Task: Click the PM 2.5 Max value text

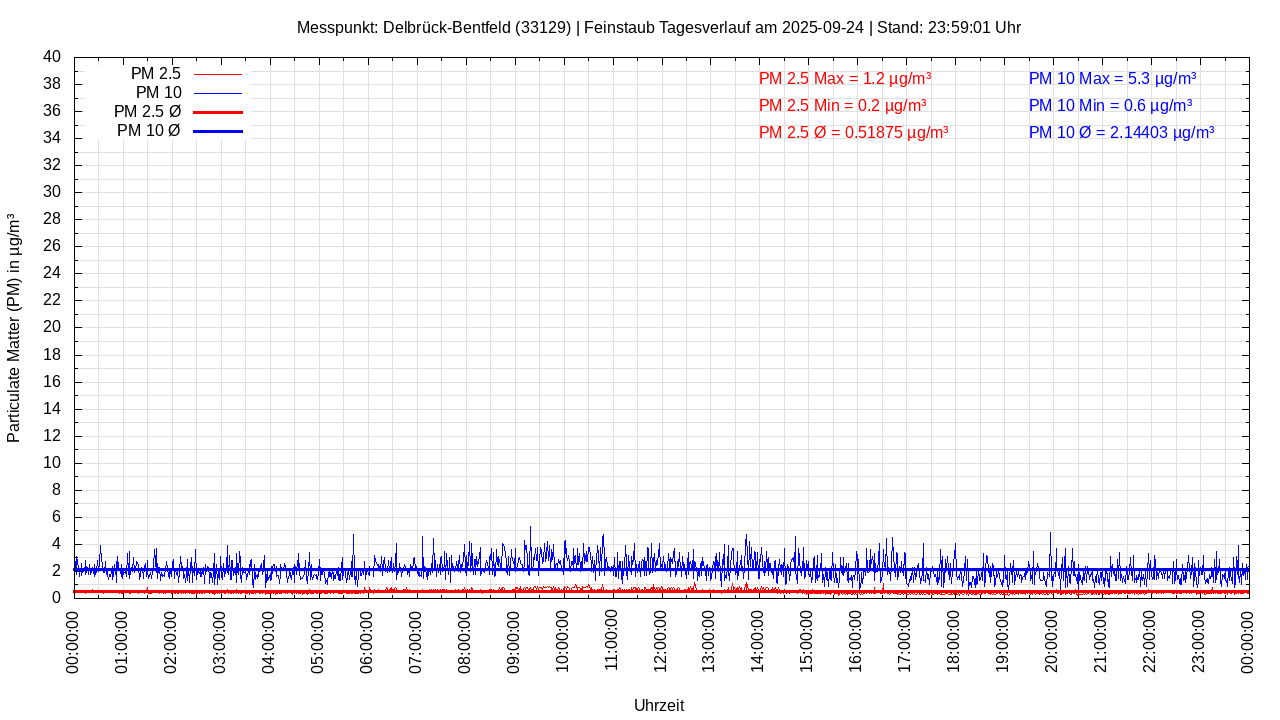Action: click(845, 79)
